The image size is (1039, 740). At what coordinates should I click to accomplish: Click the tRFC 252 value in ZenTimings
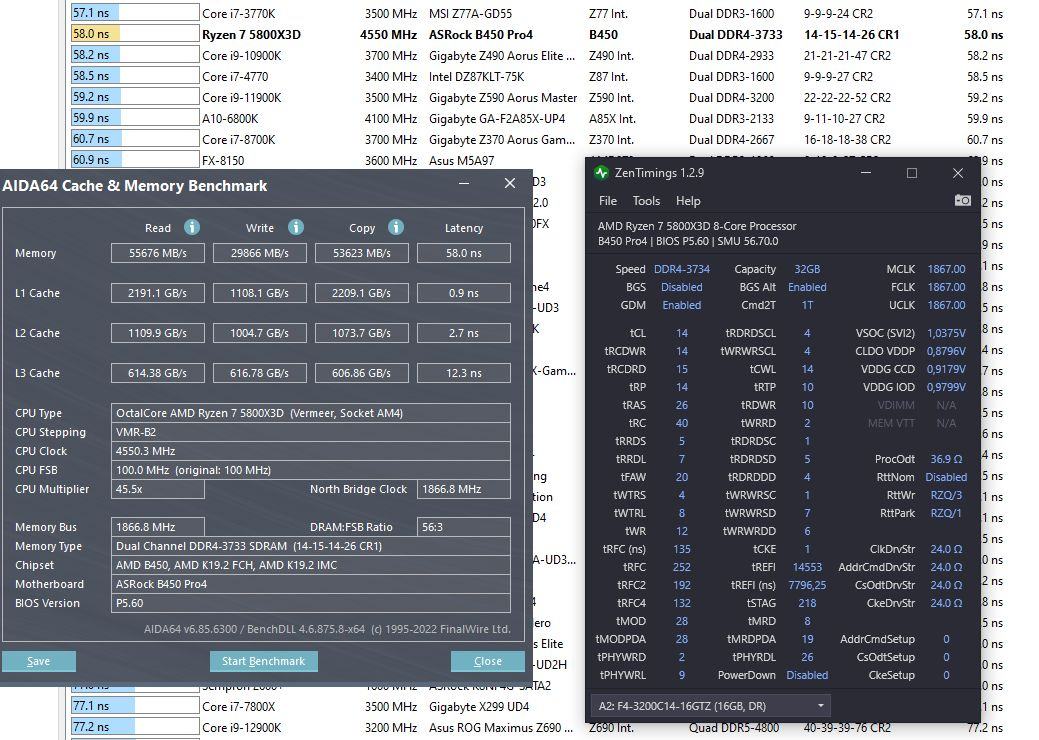682,567
